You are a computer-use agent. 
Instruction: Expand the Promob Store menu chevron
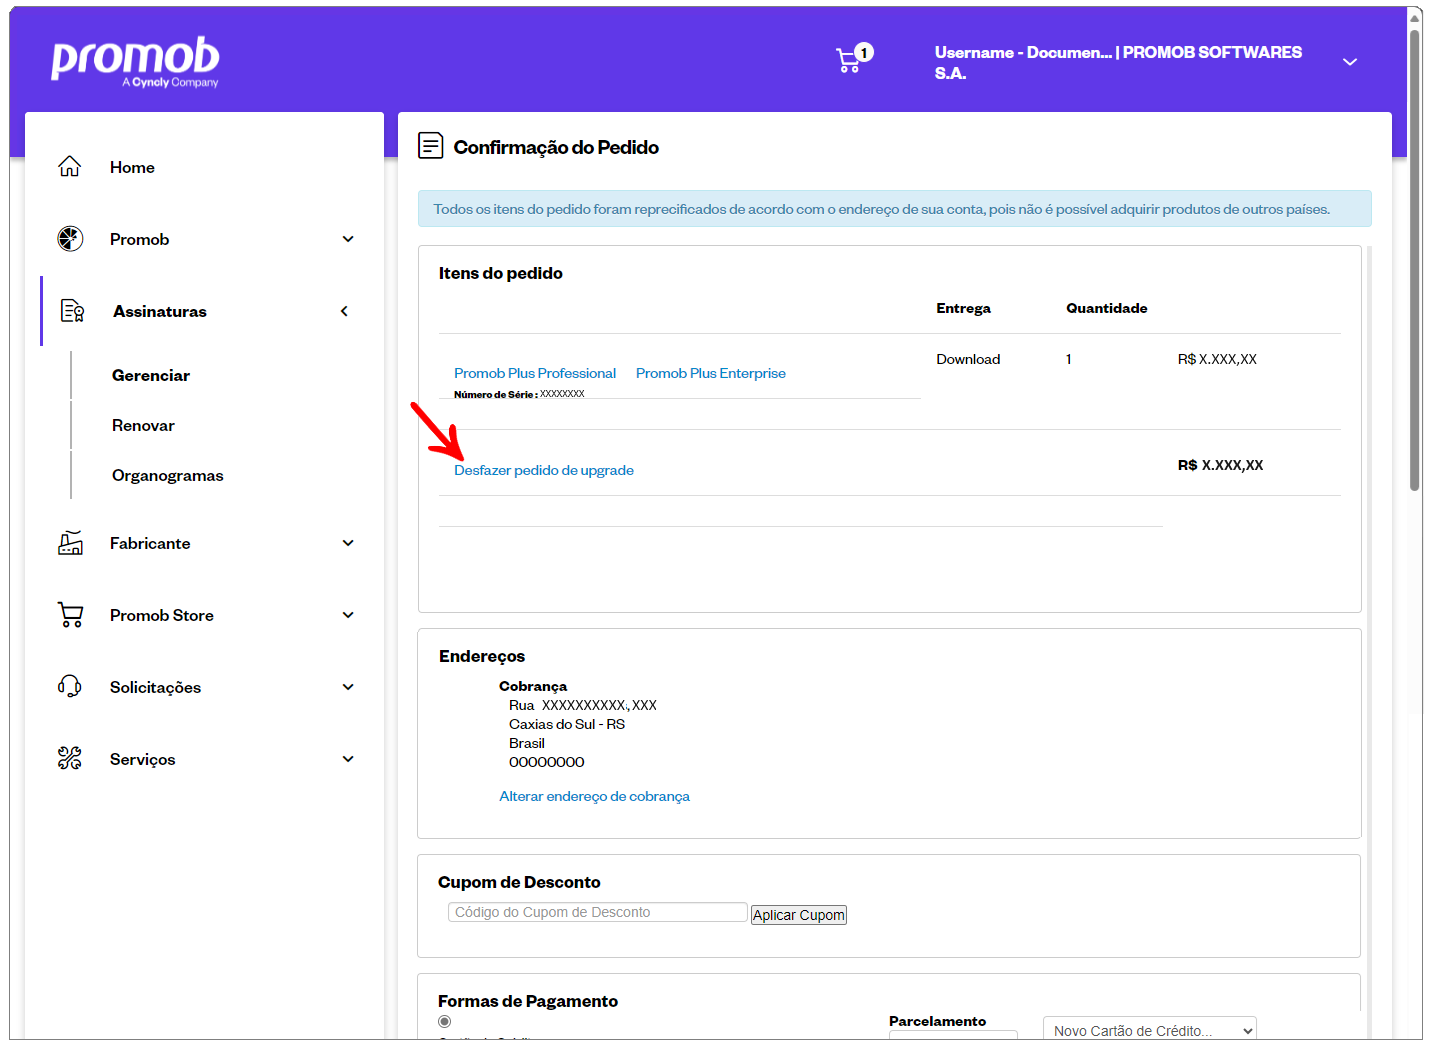click(348, 615)
